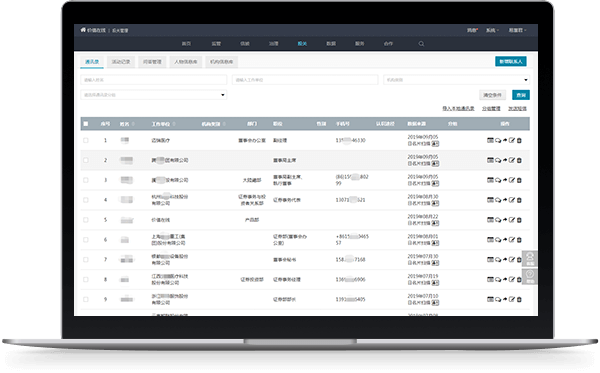Click the blue query button beside clear conditions
This screenshot has width=600, height=373.
click(x=521, y=95)
